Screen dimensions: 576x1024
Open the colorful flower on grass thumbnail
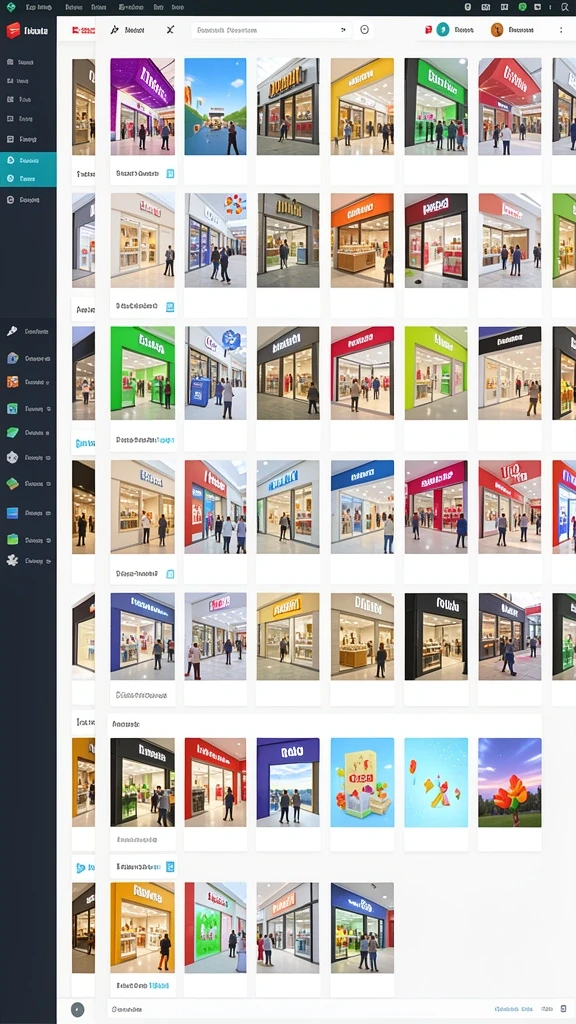click(x=509, y=782)
